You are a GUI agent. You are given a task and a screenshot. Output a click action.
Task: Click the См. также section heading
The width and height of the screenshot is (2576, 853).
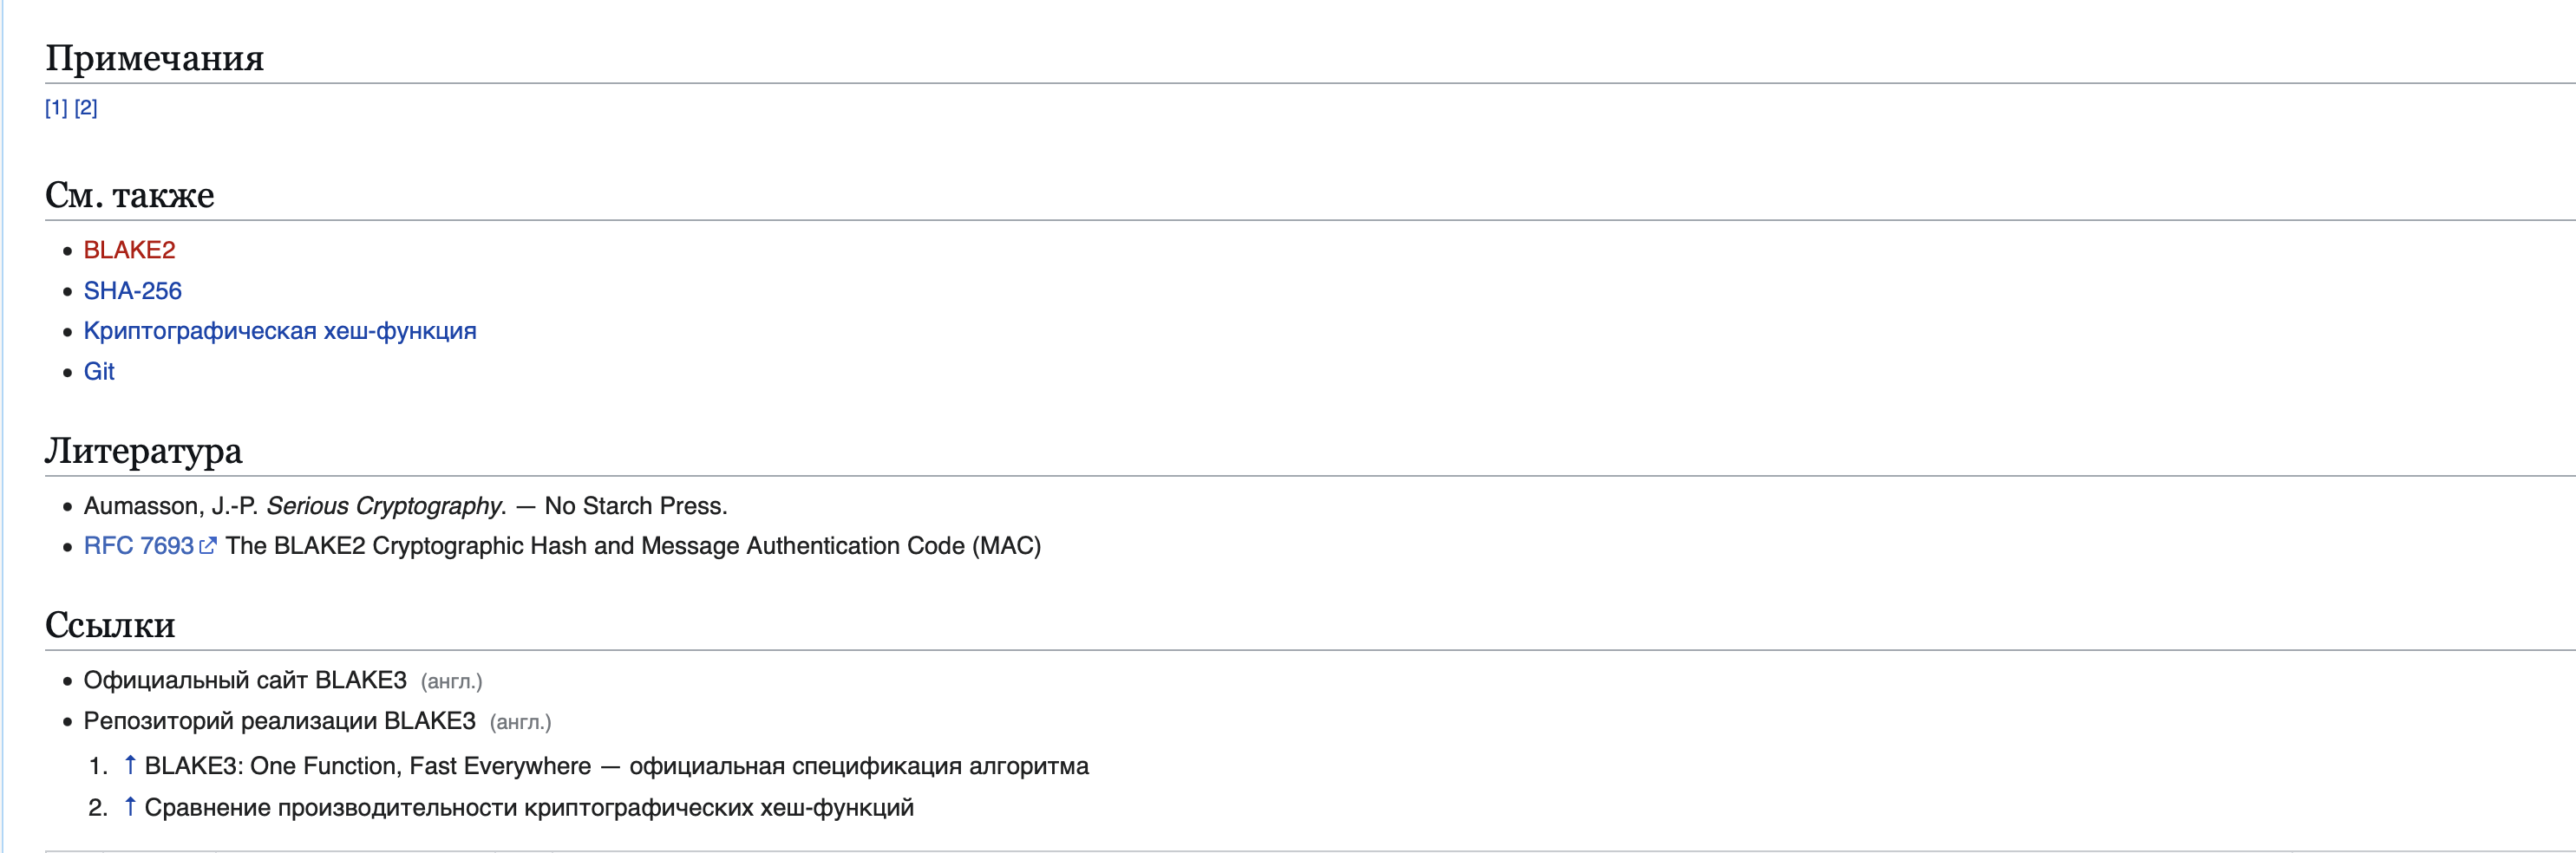coord(129,195)
